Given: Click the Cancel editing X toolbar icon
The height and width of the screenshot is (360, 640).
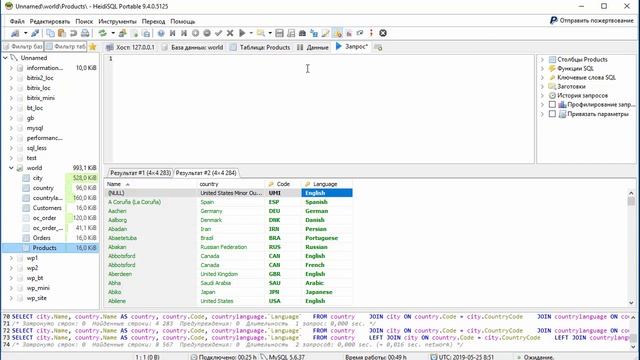Looking at the screenshot, I should pos(230,33).
